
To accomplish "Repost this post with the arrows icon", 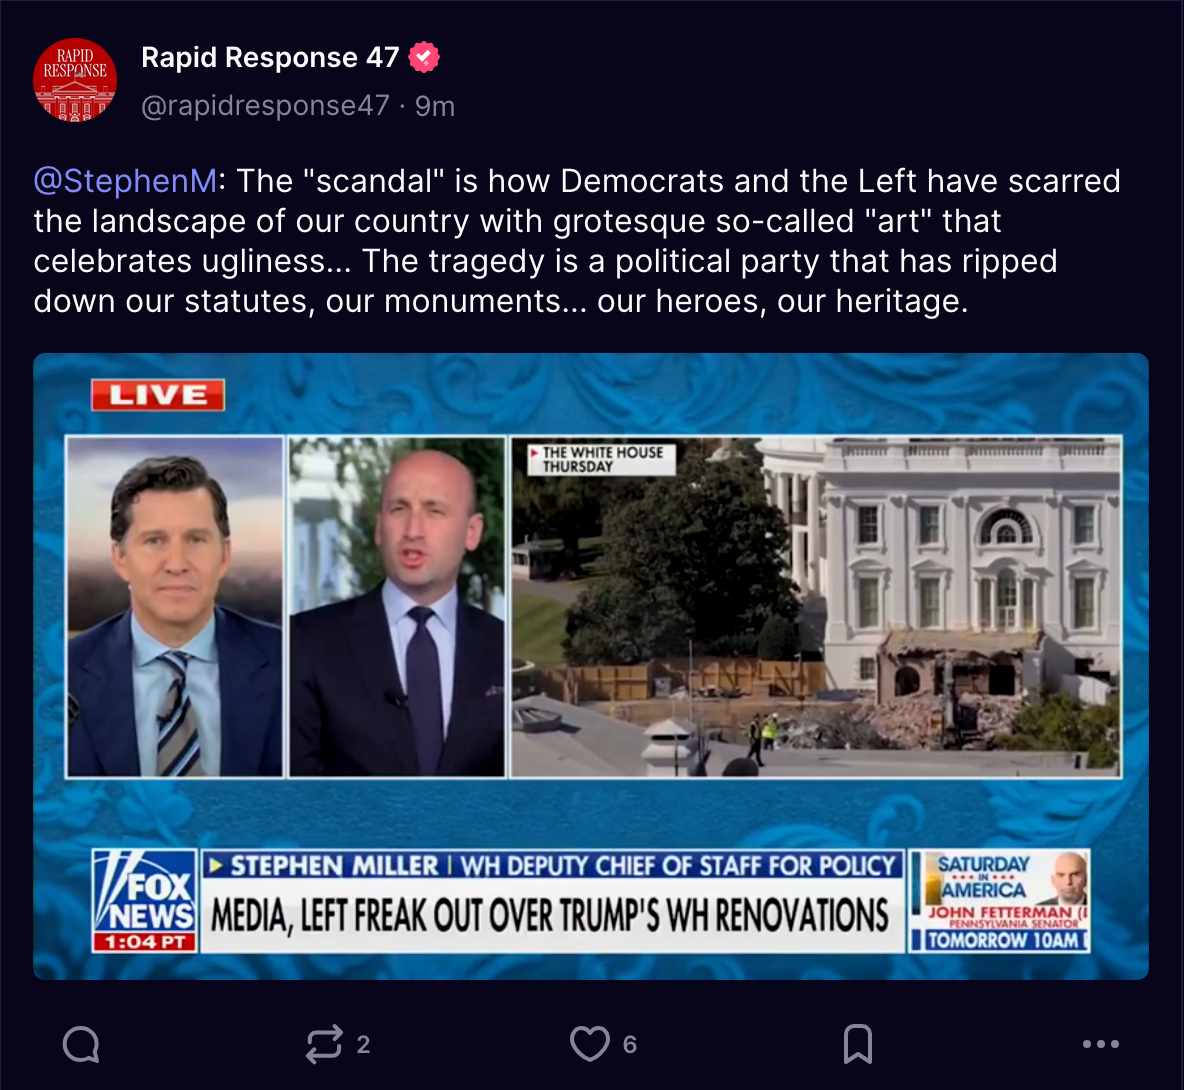I will [x=324, y=1045].
